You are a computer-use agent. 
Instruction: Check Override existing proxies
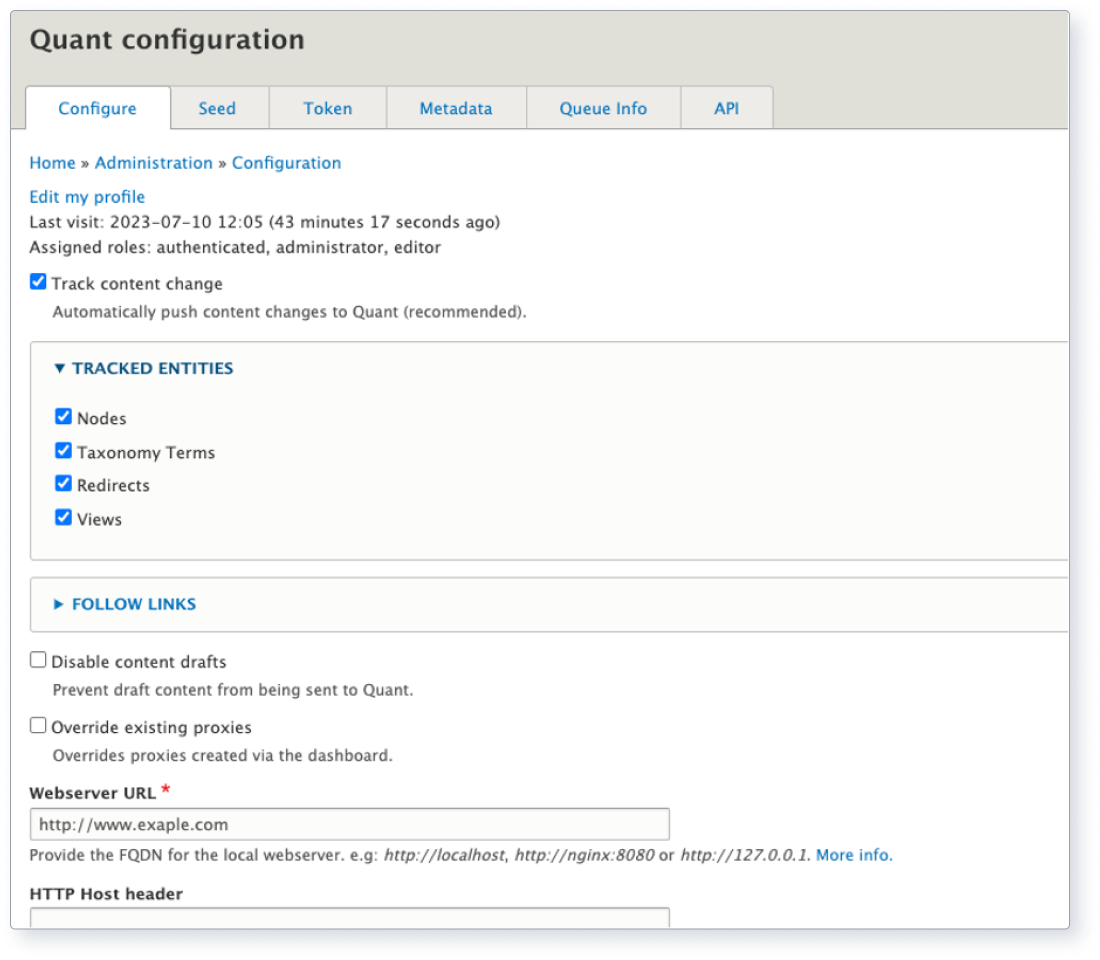38,726
